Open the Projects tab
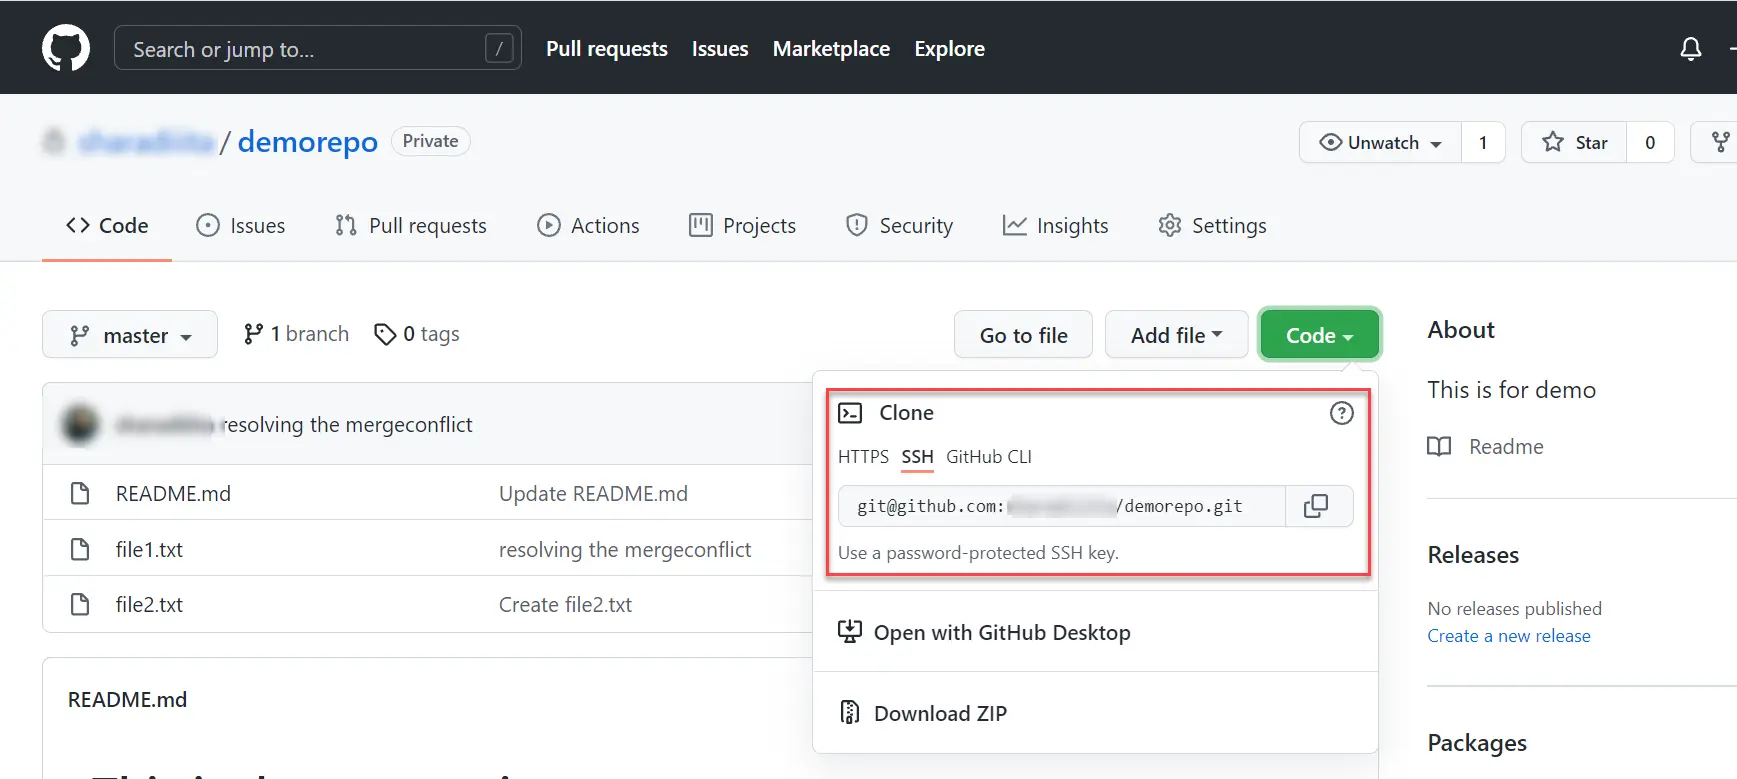Viewport: 1737px width, 779px height. 742,226
